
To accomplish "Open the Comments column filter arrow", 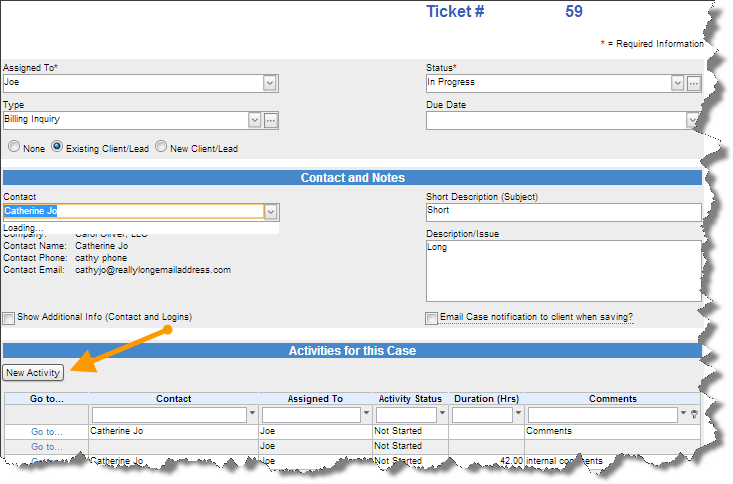I will tap(683, 414).
